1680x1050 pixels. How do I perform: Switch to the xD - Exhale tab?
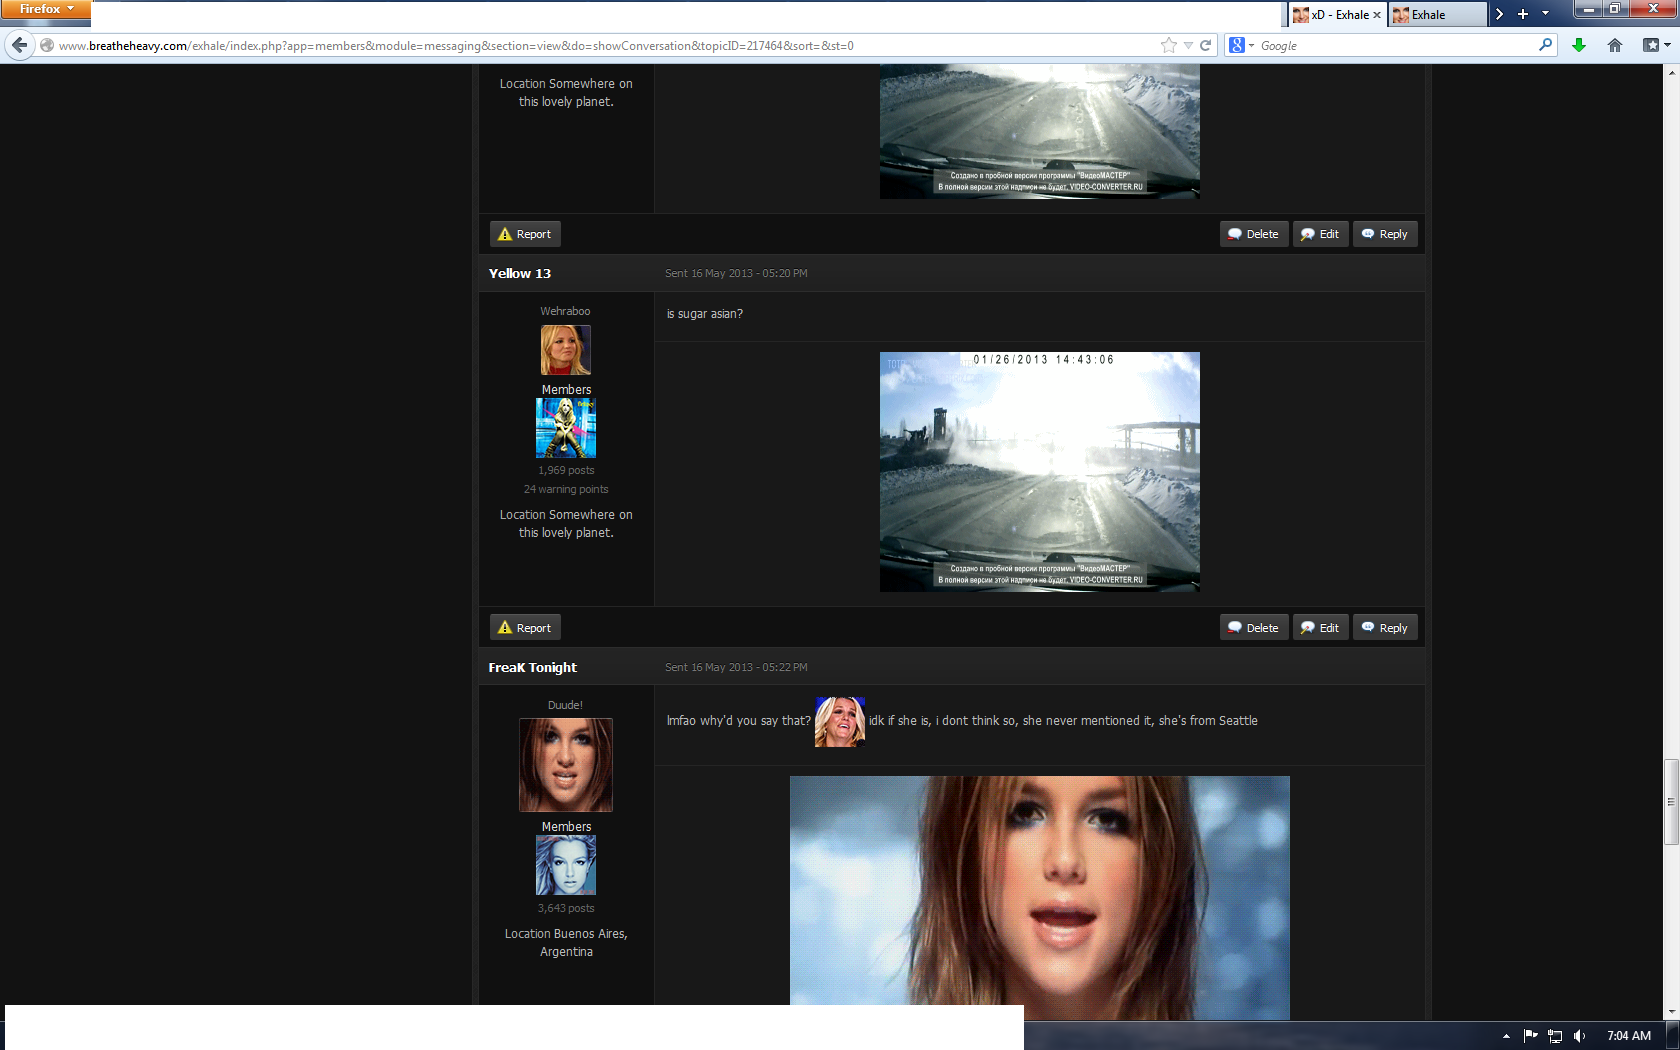point(1336,15)
